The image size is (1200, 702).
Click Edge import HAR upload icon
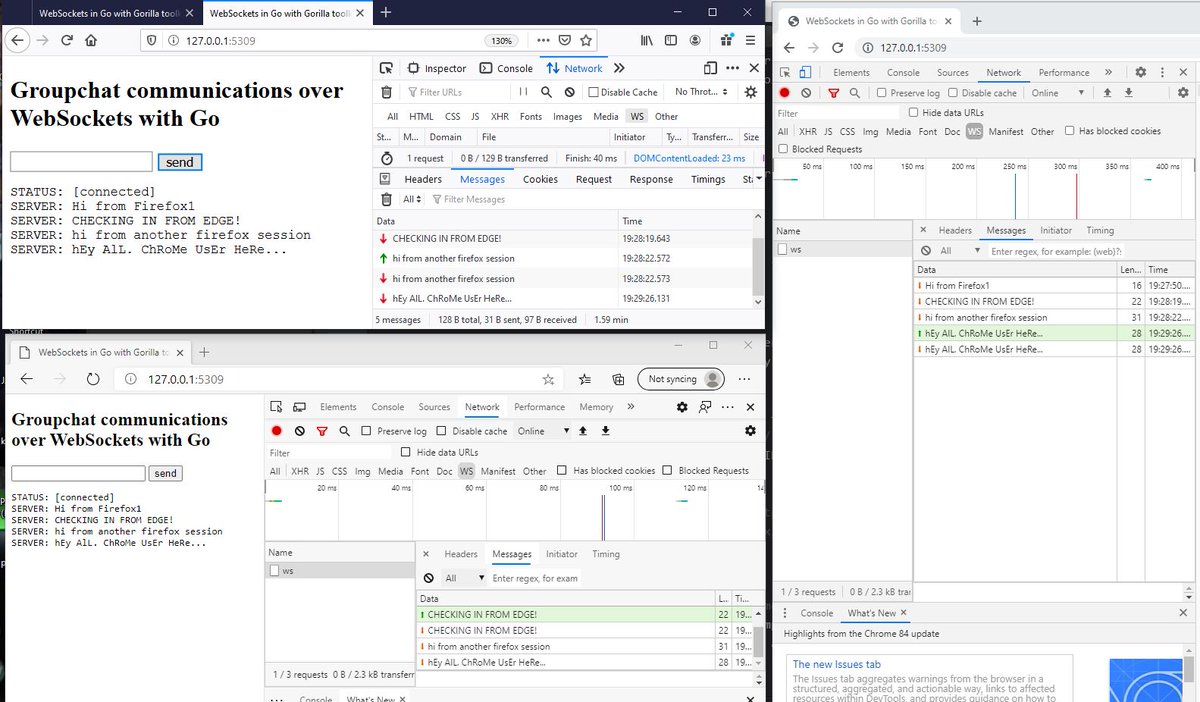[x=584, y=431]
